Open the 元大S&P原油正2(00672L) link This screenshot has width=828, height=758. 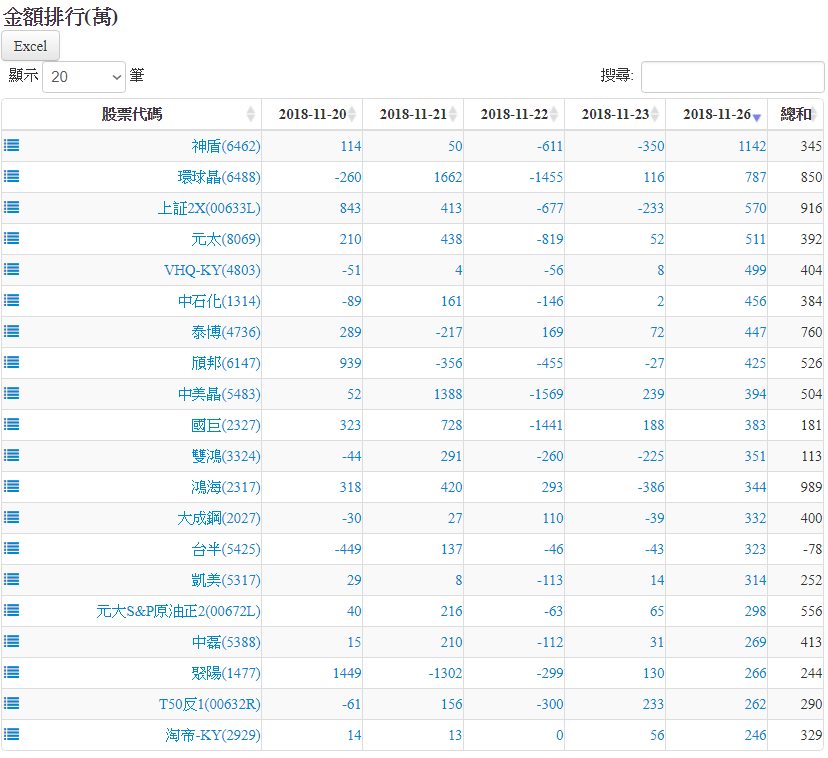(178, 611)
